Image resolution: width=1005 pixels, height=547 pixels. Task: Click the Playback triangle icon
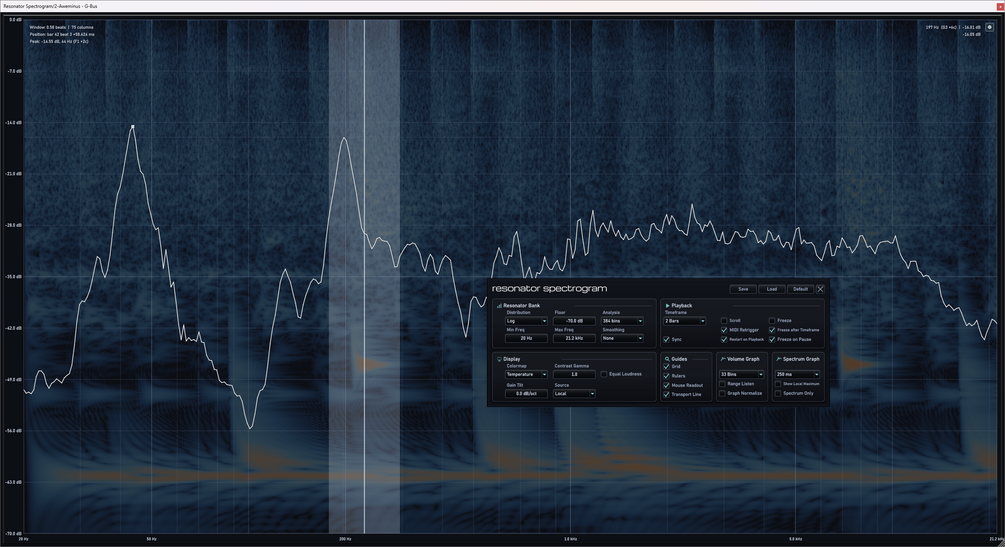667,306
